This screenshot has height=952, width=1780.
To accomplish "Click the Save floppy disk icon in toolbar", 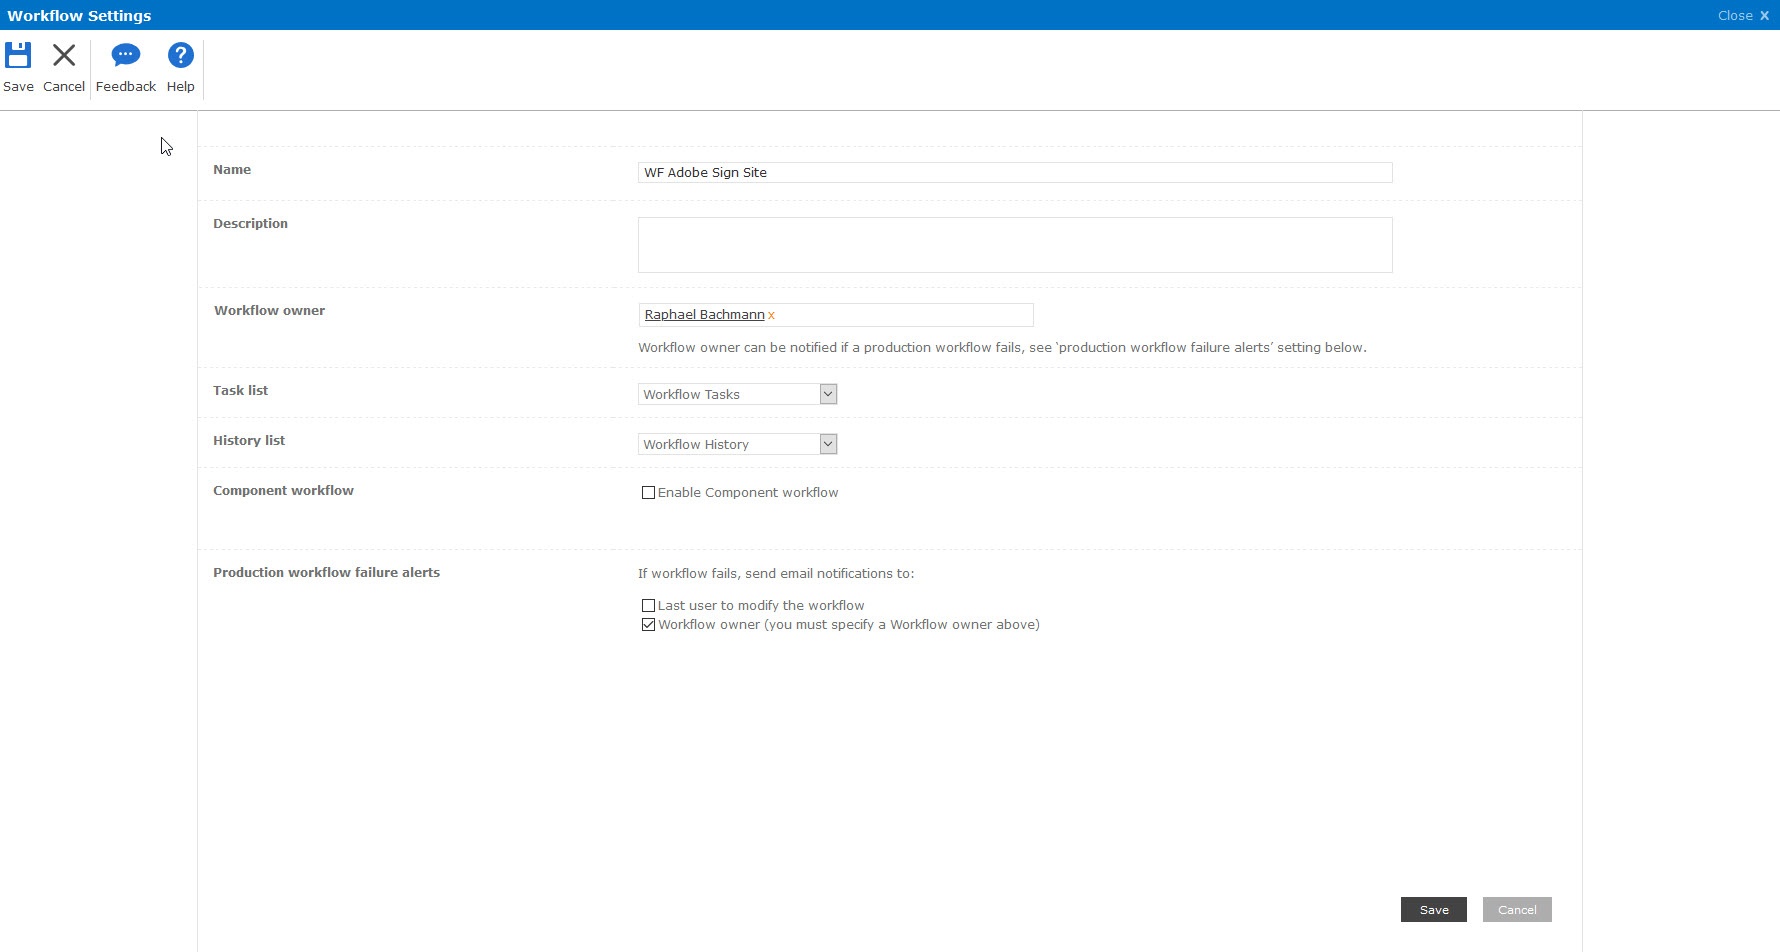I will point(18,55).
